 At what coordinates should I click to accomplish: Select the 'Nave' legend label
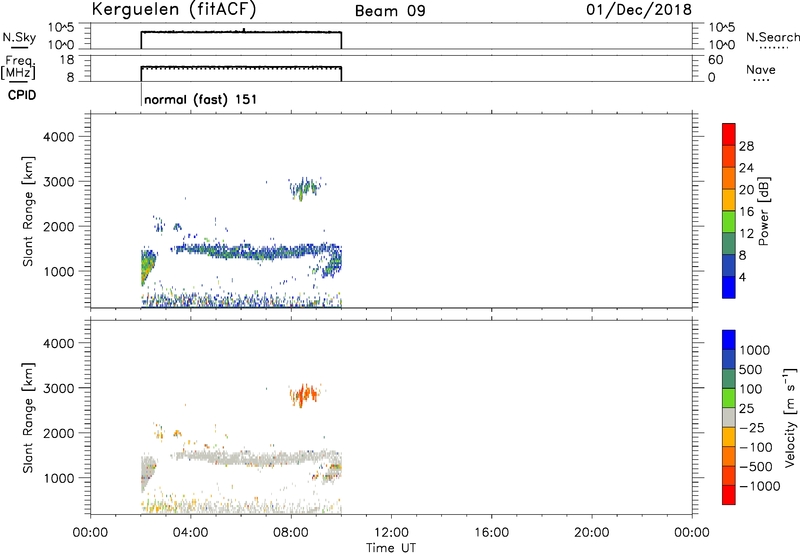760,70
